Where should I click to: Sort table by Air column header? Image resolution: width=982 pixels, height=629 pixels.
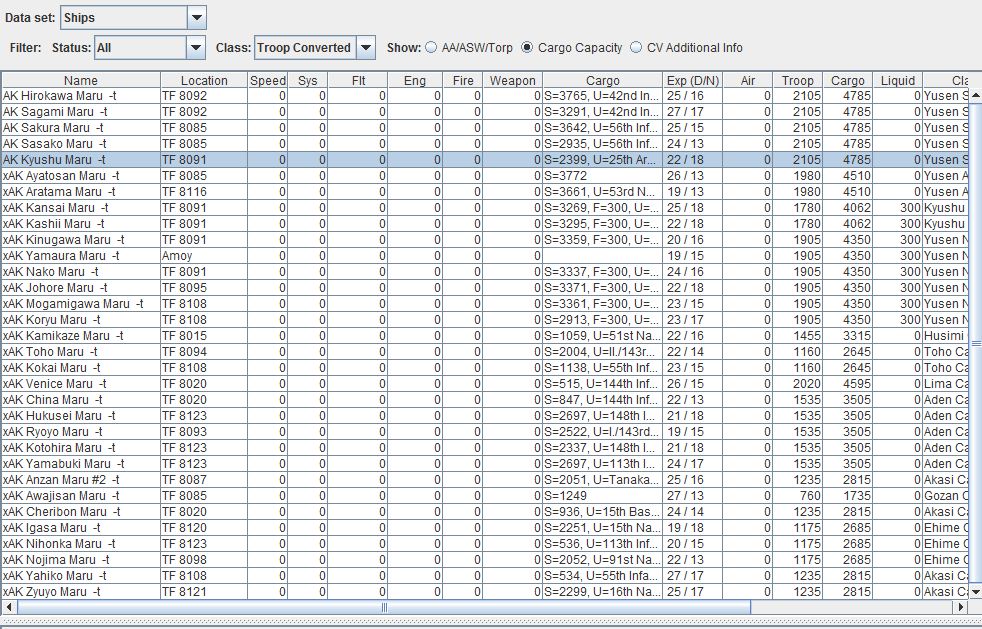(x=748, y=80)
